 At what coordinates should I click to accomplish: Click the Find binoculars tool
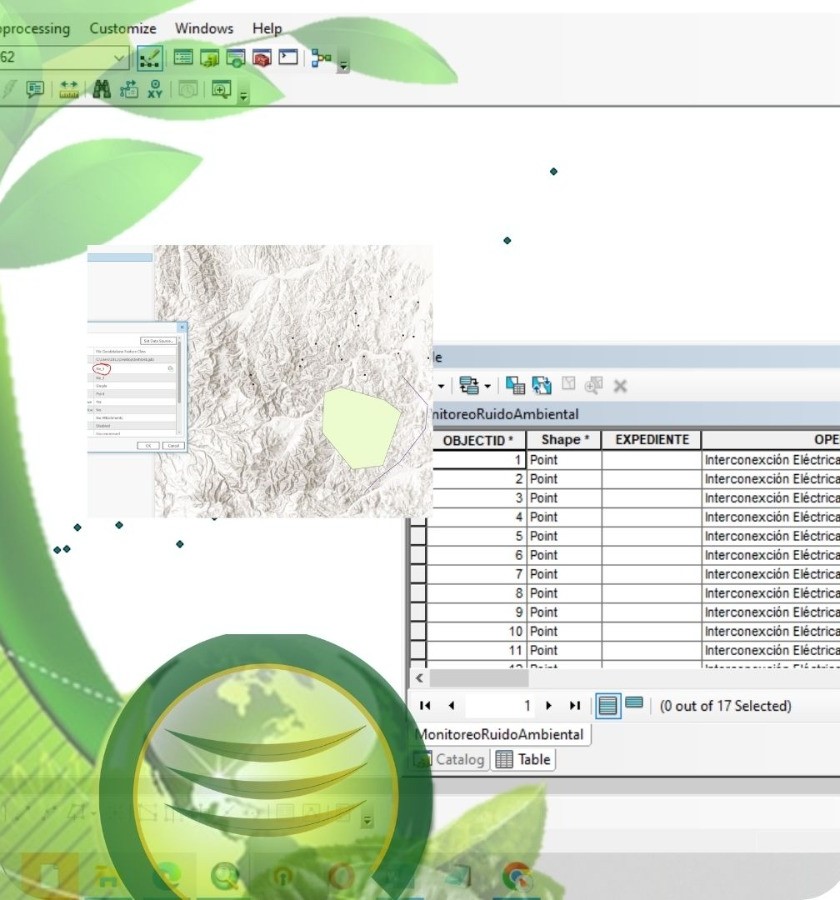pos(102,90)
